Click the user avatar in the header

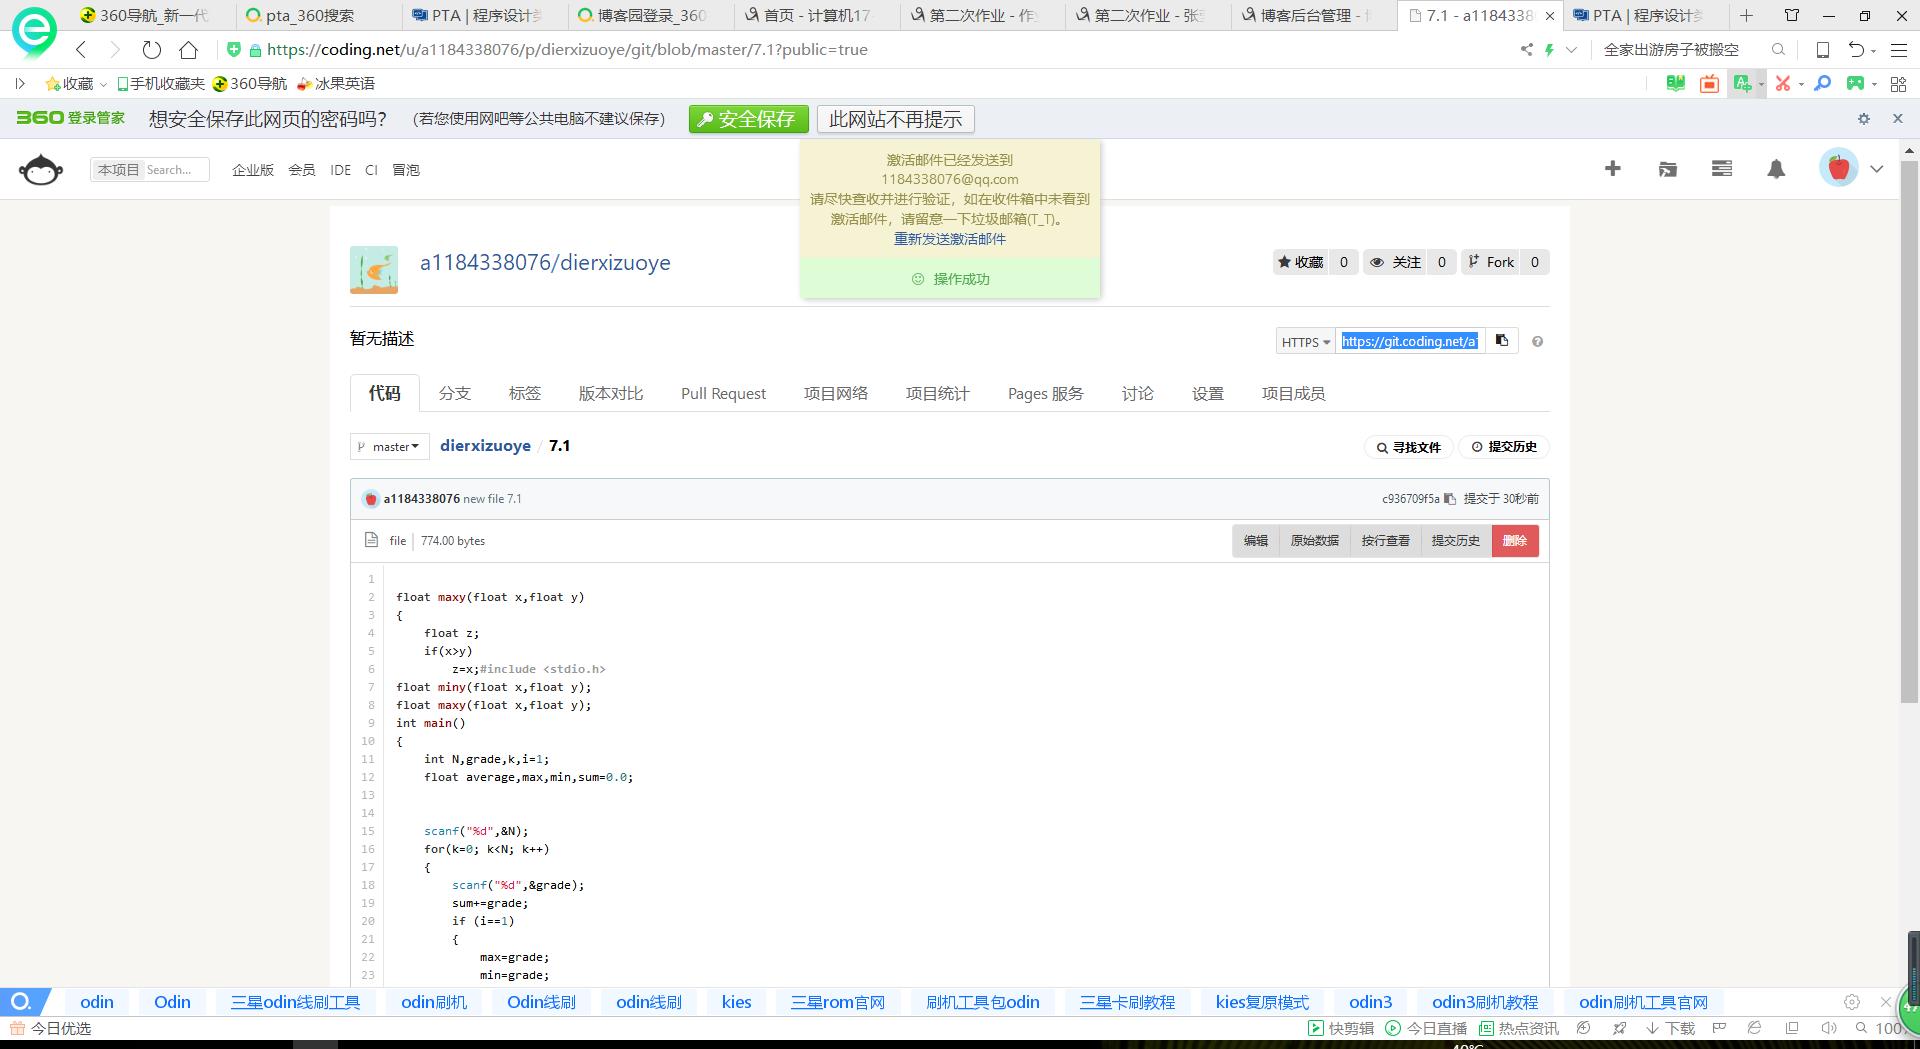point(1838,168)
